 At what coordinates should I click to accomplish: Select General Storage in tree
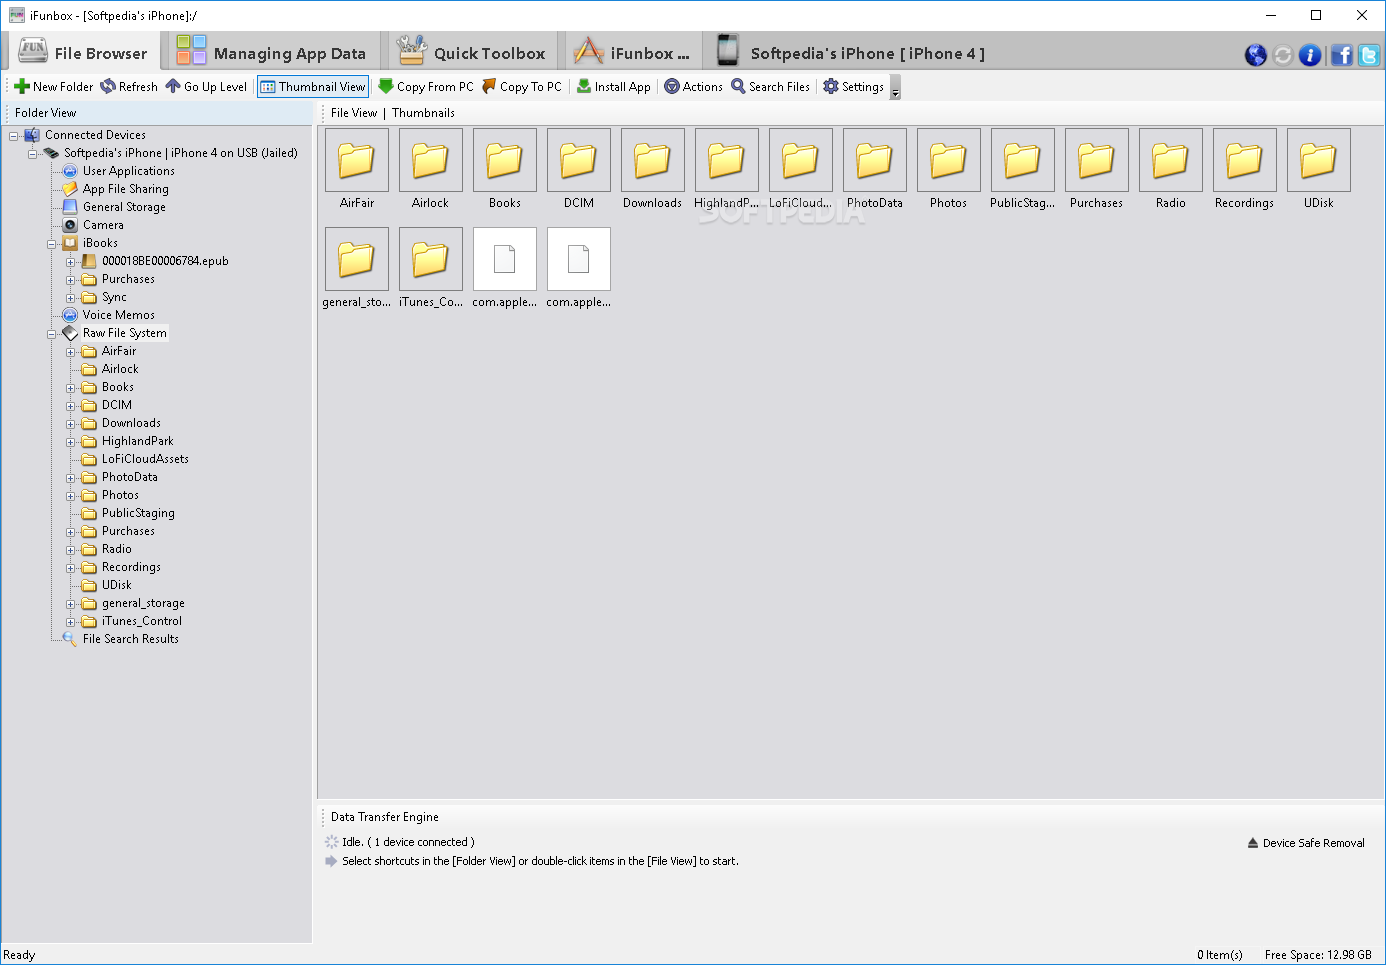pos(124,207)
